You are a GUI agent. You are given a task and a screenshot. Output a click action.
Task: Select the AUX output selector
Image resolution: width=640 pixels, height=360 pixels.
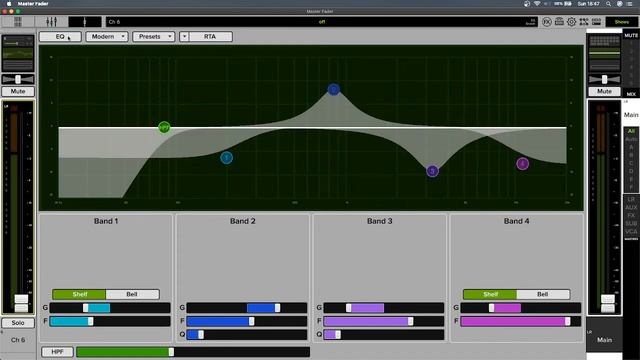(631, 207)
